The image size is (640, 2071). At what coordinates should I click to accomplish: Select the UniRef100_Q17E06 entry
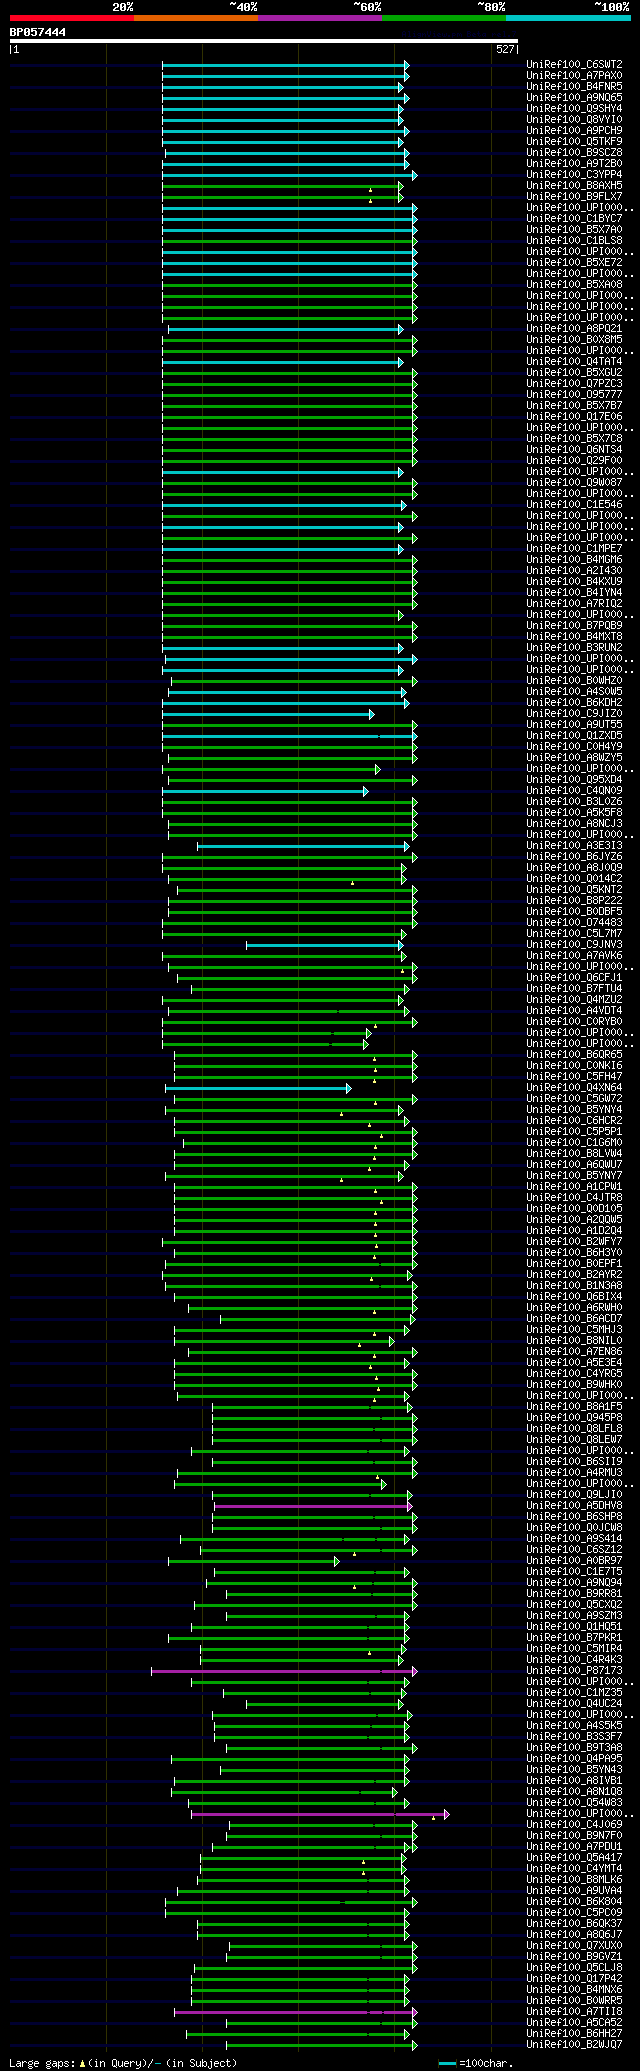[x=574, y=417]
